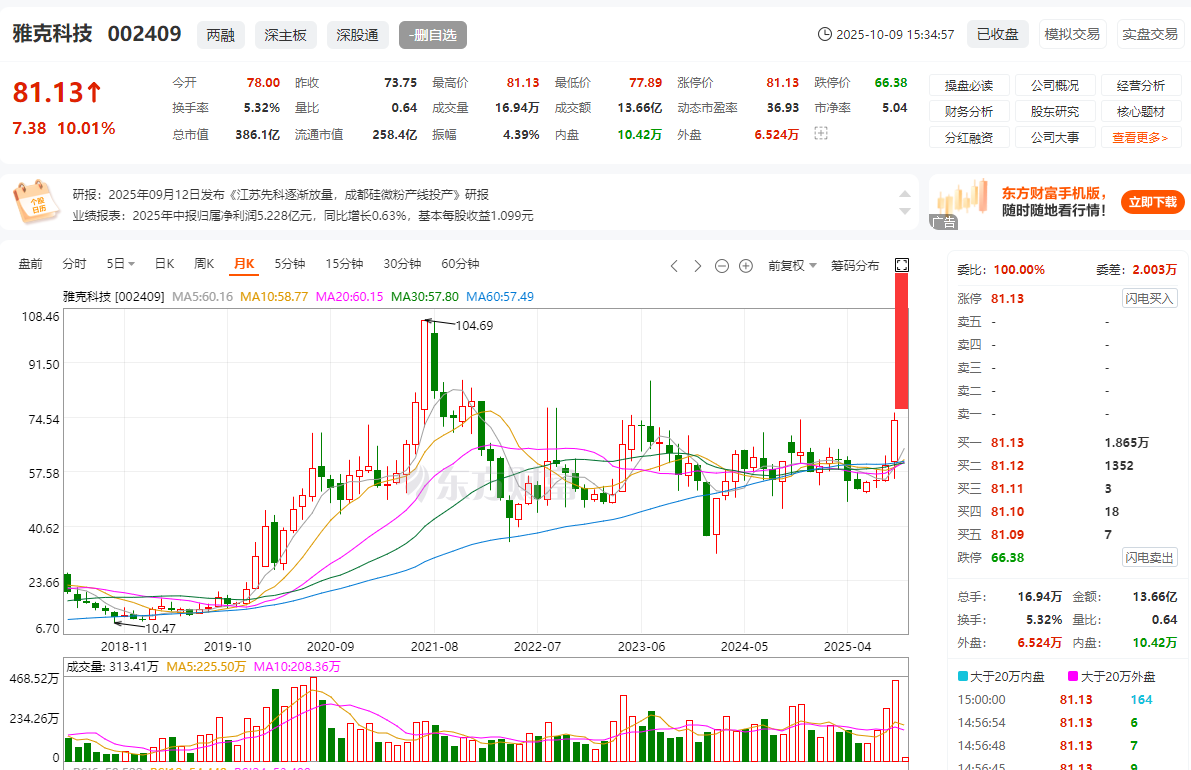Zoom in the K-line chart
Image resolution: width=1191 pixels, height=770 pixels.
click(x=746, y=265)
